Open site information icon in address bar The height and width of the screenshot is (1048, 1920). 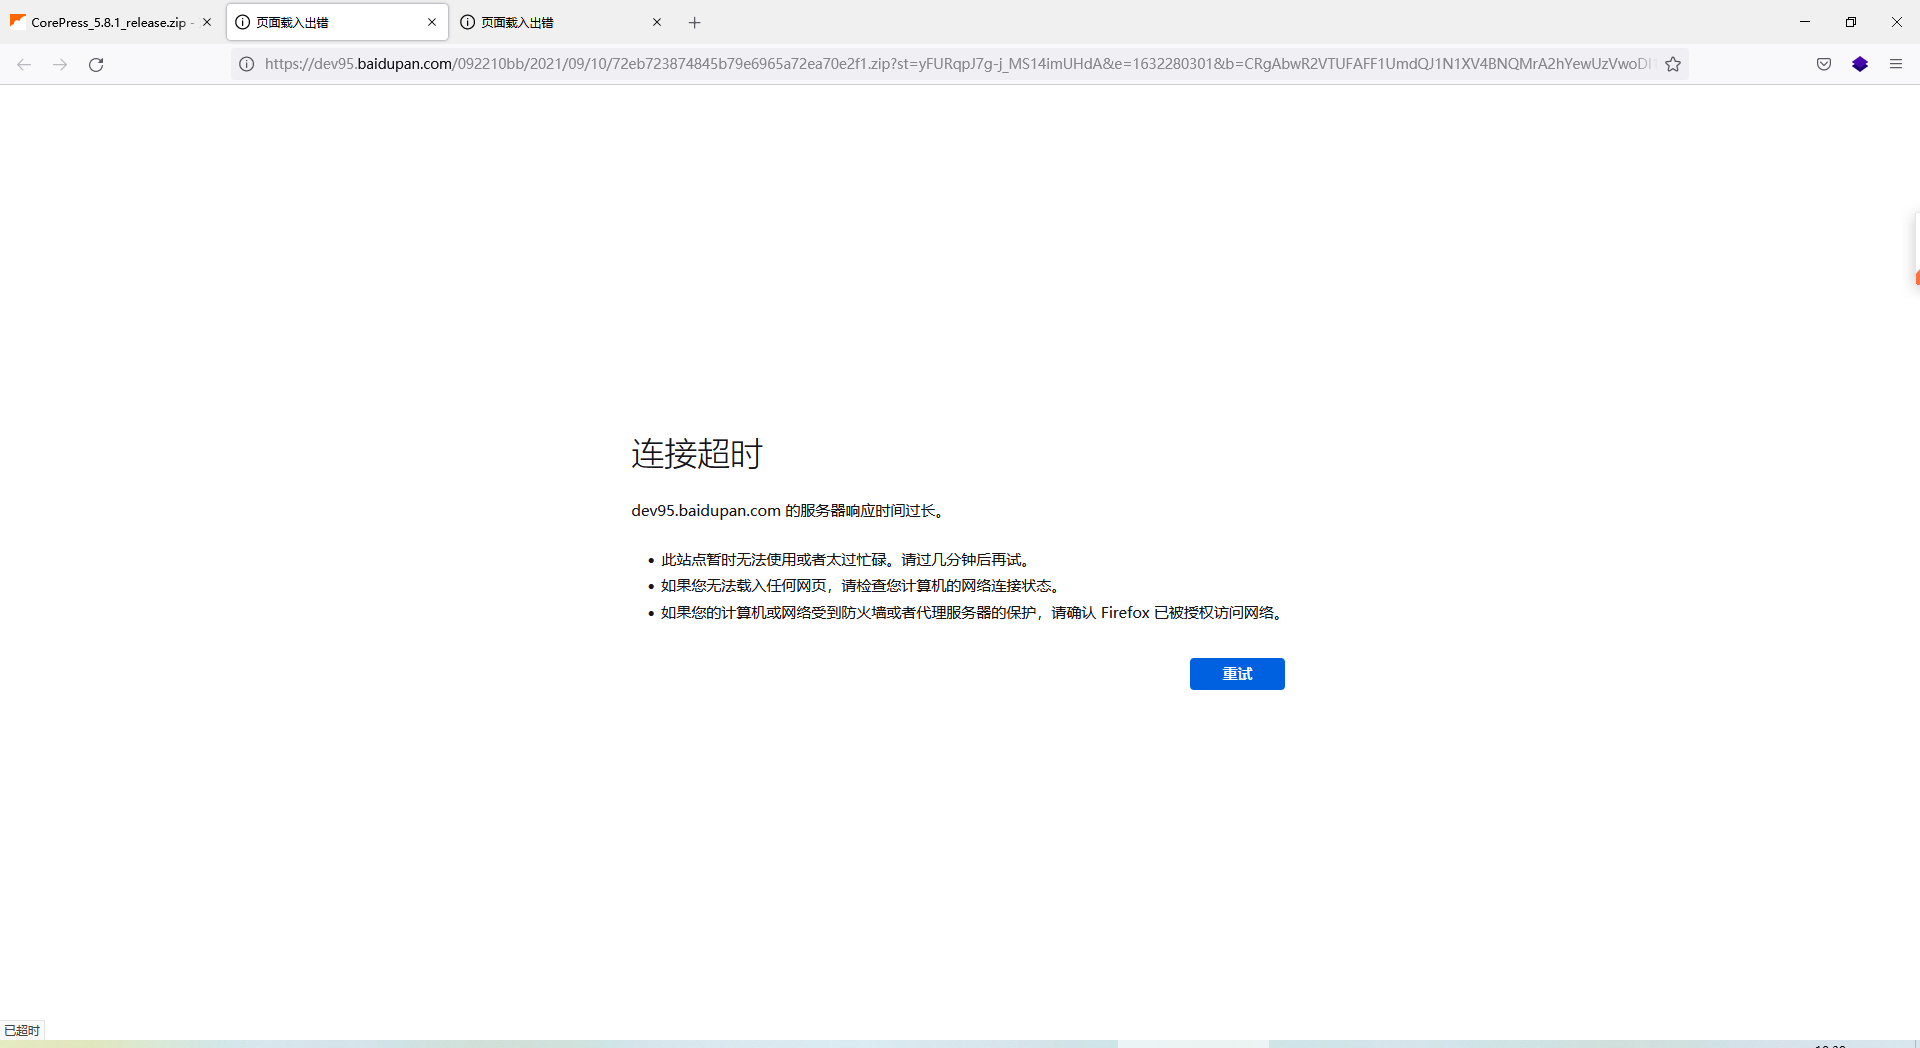click(x=246, y=64)
